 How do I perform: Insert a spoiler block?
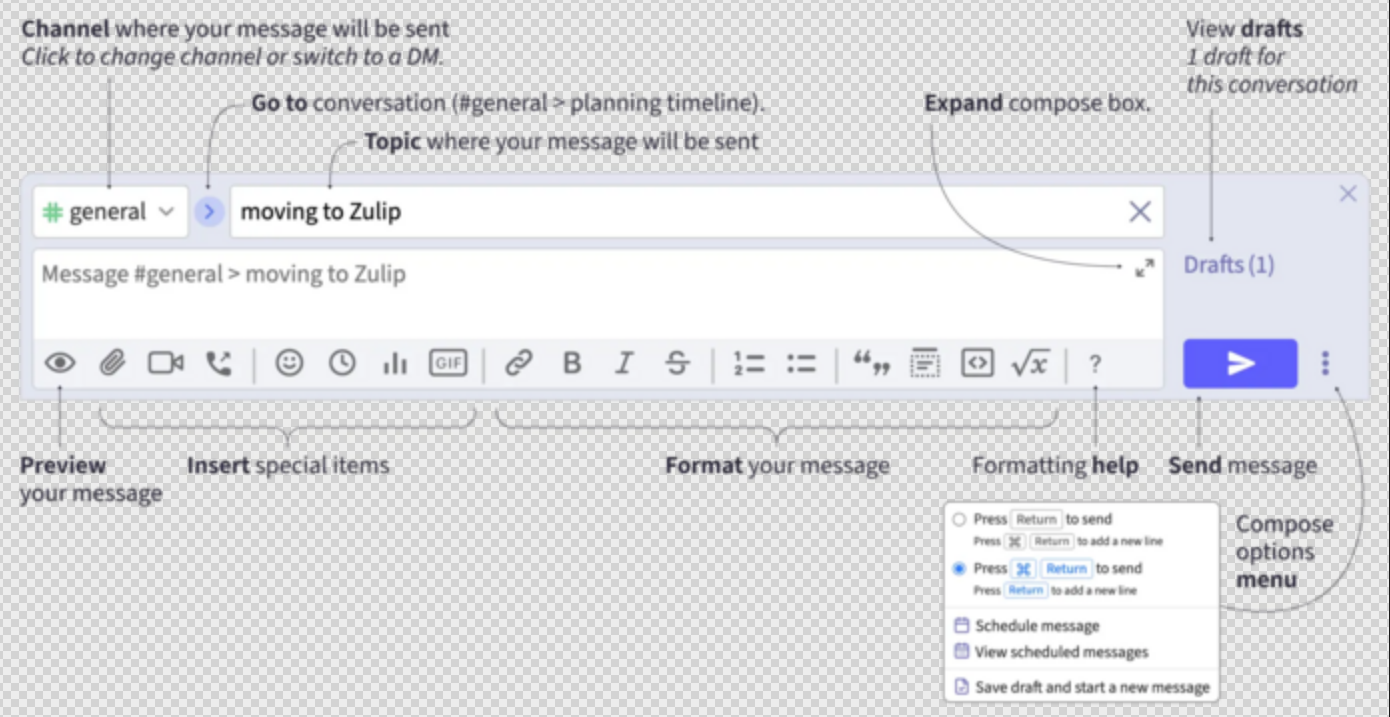[x=924, y=363]
